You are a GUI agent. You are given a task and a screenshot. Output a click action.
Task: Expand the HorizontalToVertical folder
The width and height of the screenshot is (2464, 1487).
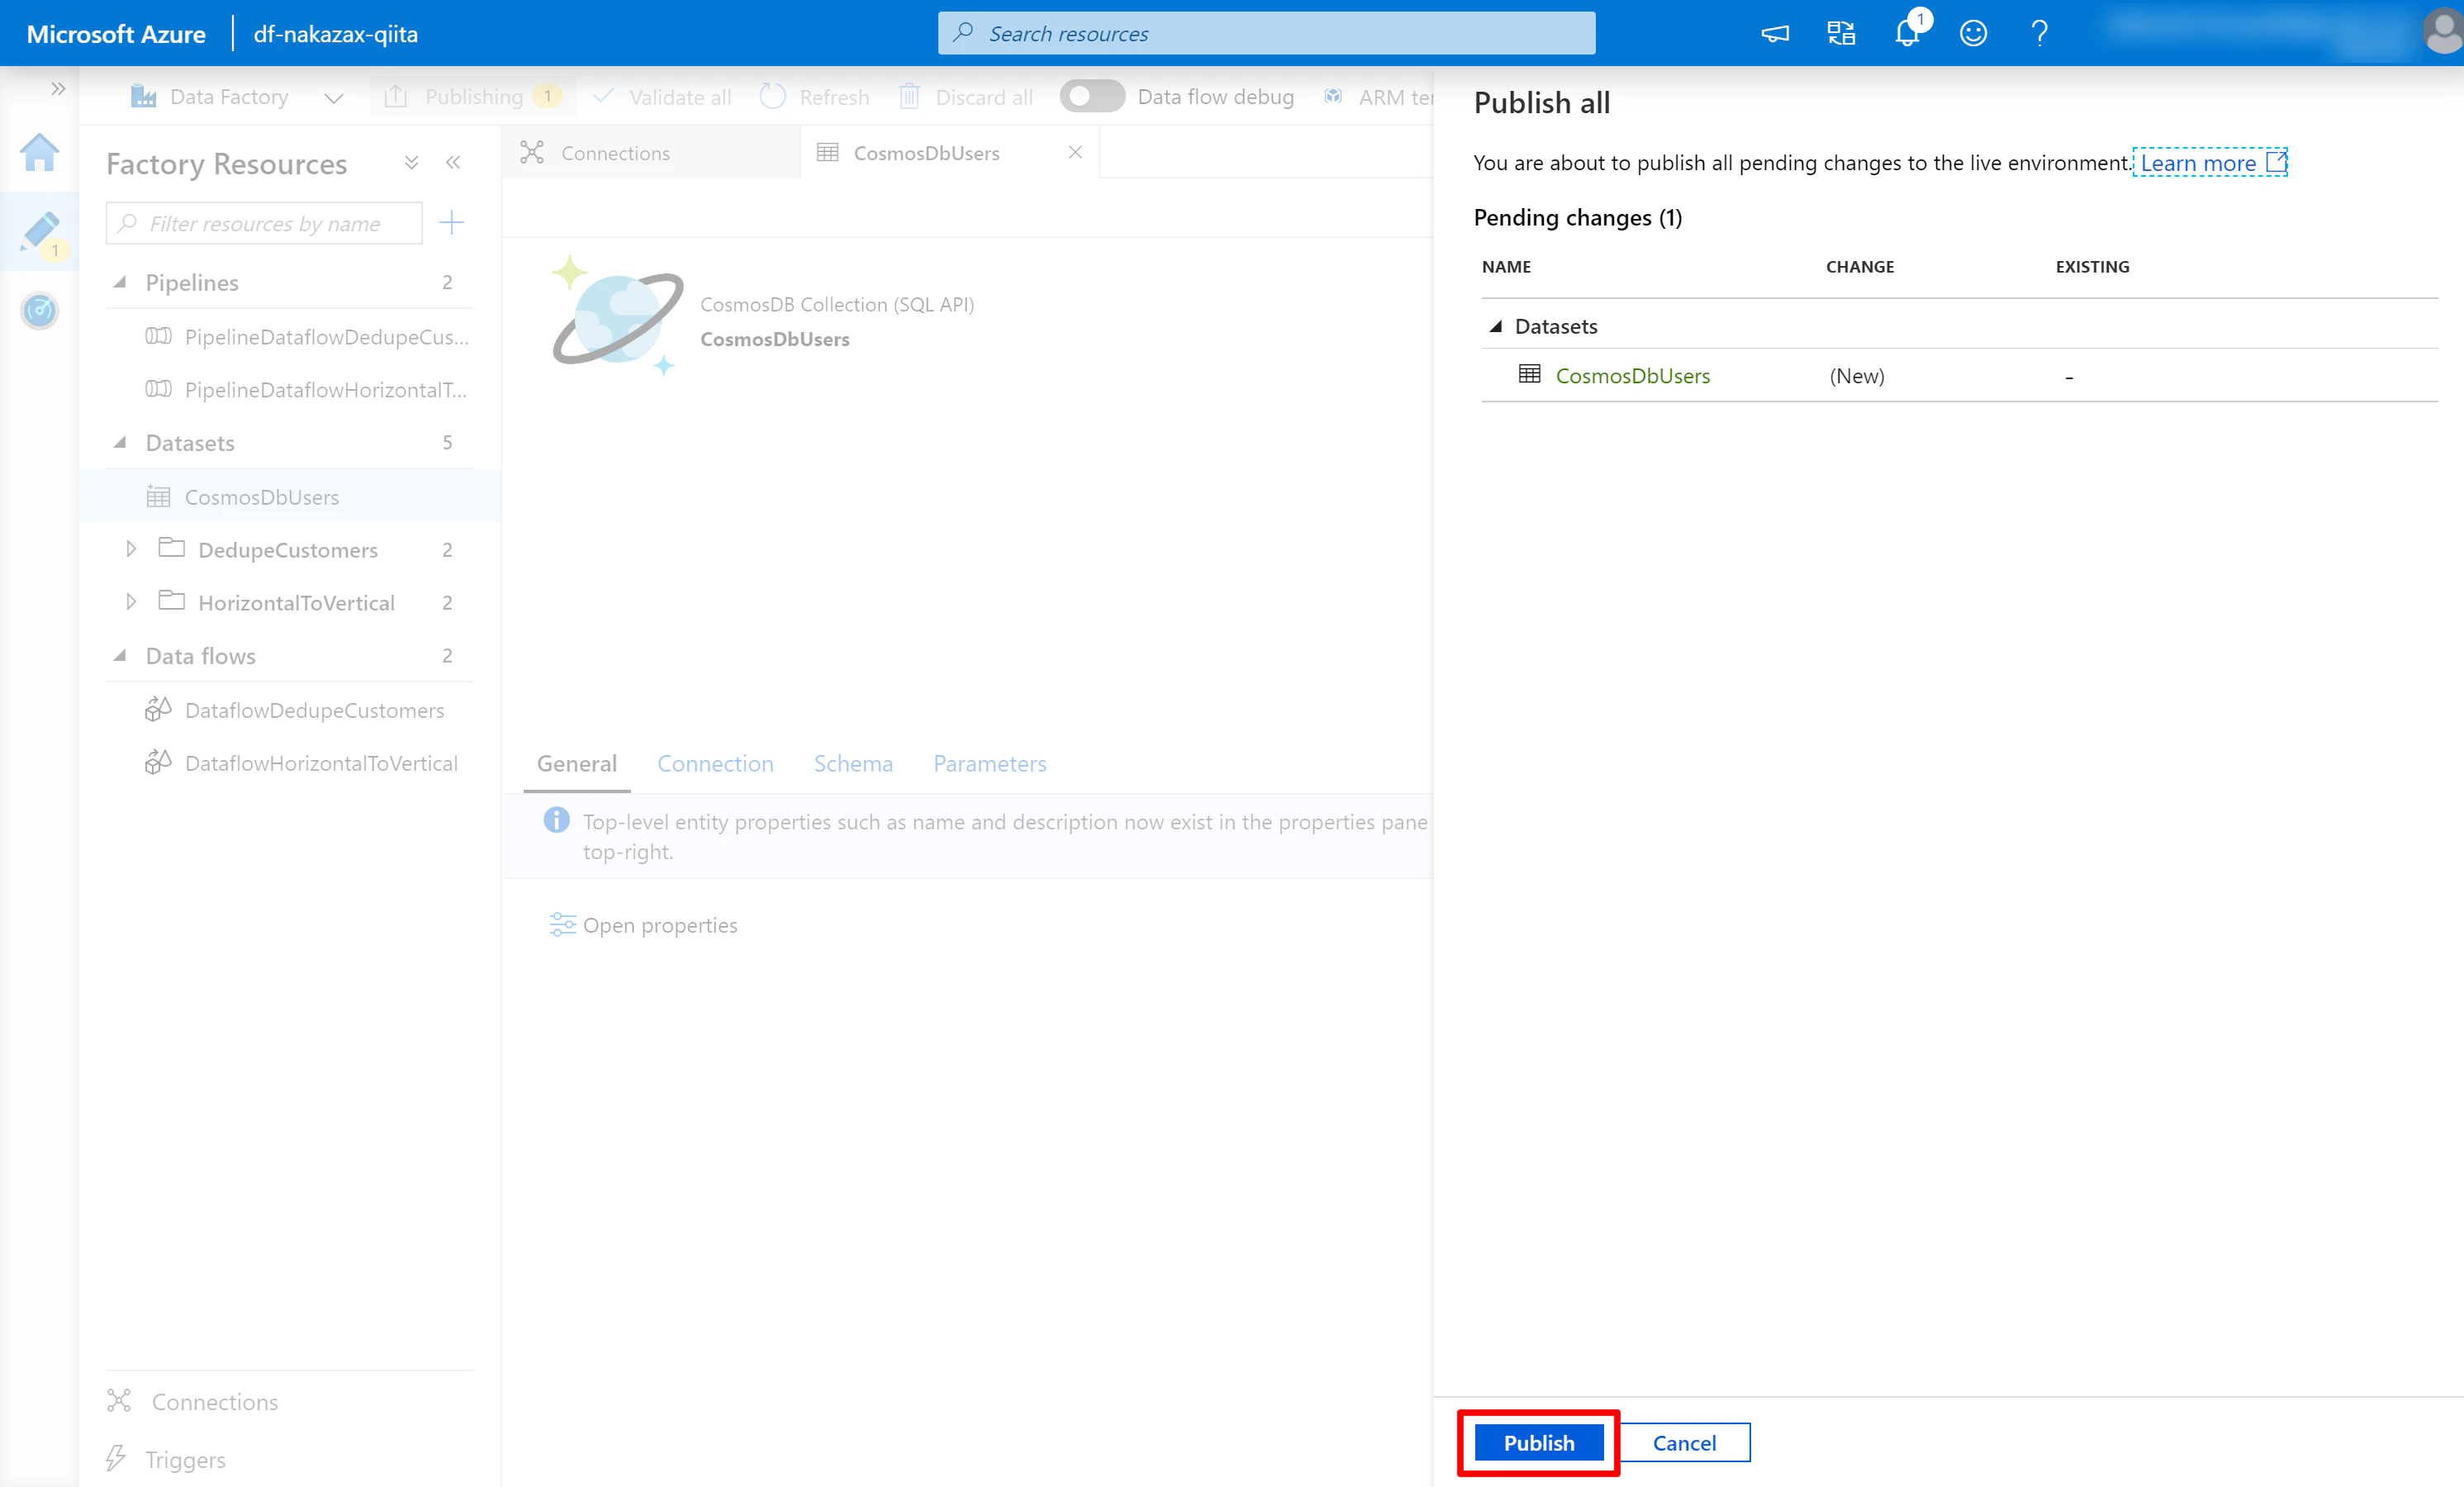(130, 602)
